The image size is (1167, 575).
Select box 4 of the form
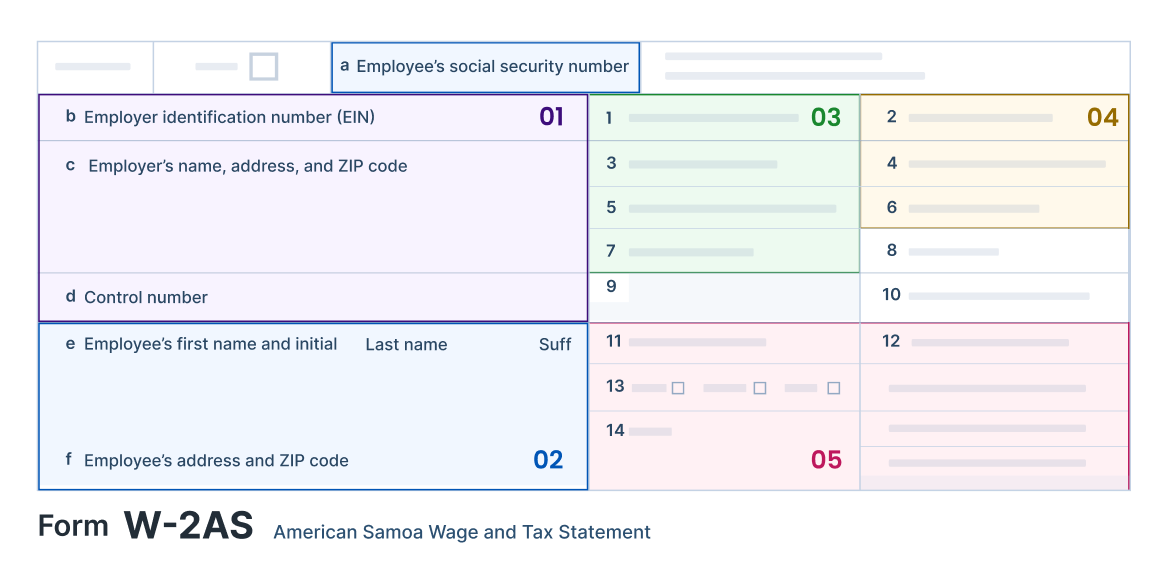994,164
